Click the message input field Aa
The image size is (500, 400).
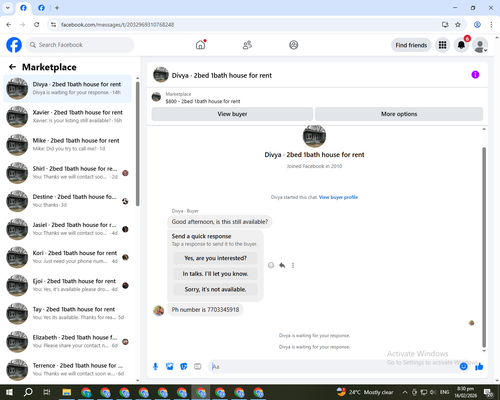pos(333,367)
